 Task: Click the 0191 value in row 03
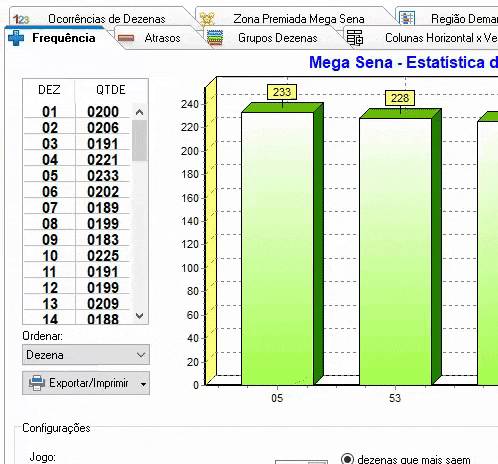[103, 144]
